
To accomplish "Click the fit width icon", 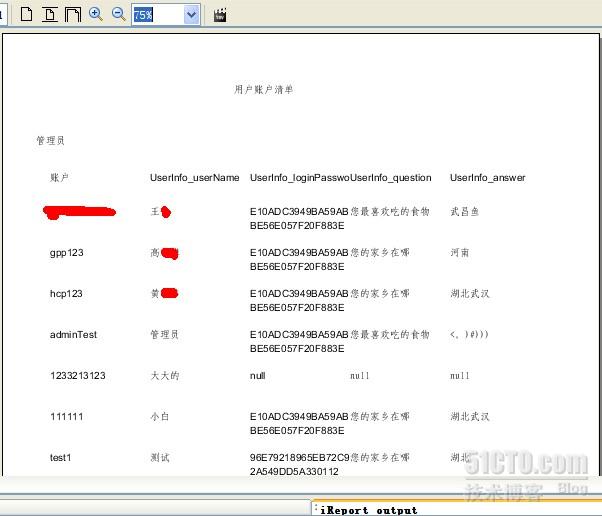I will tap(73, 15).
